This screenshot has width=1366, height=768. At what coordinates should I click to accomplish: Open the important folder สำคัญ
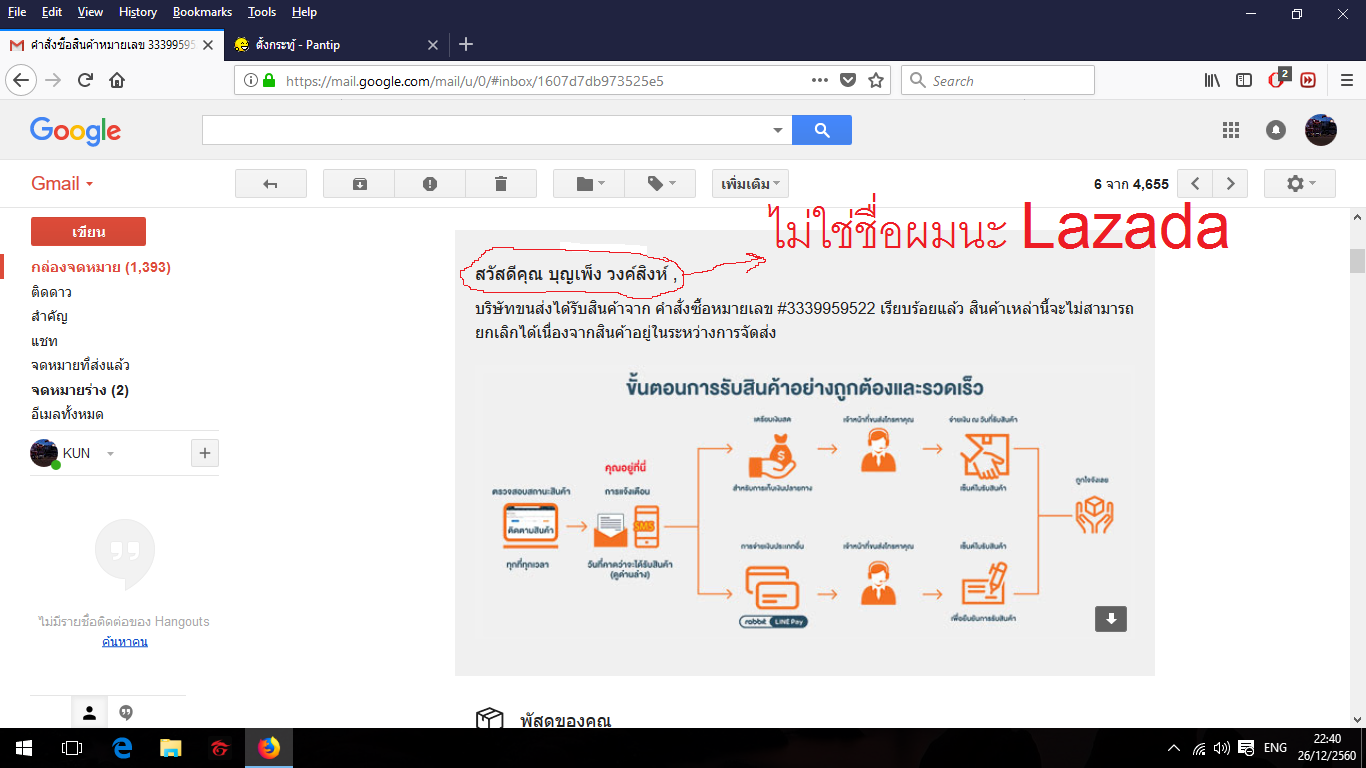pyautogui.click(x=49, y=316)
